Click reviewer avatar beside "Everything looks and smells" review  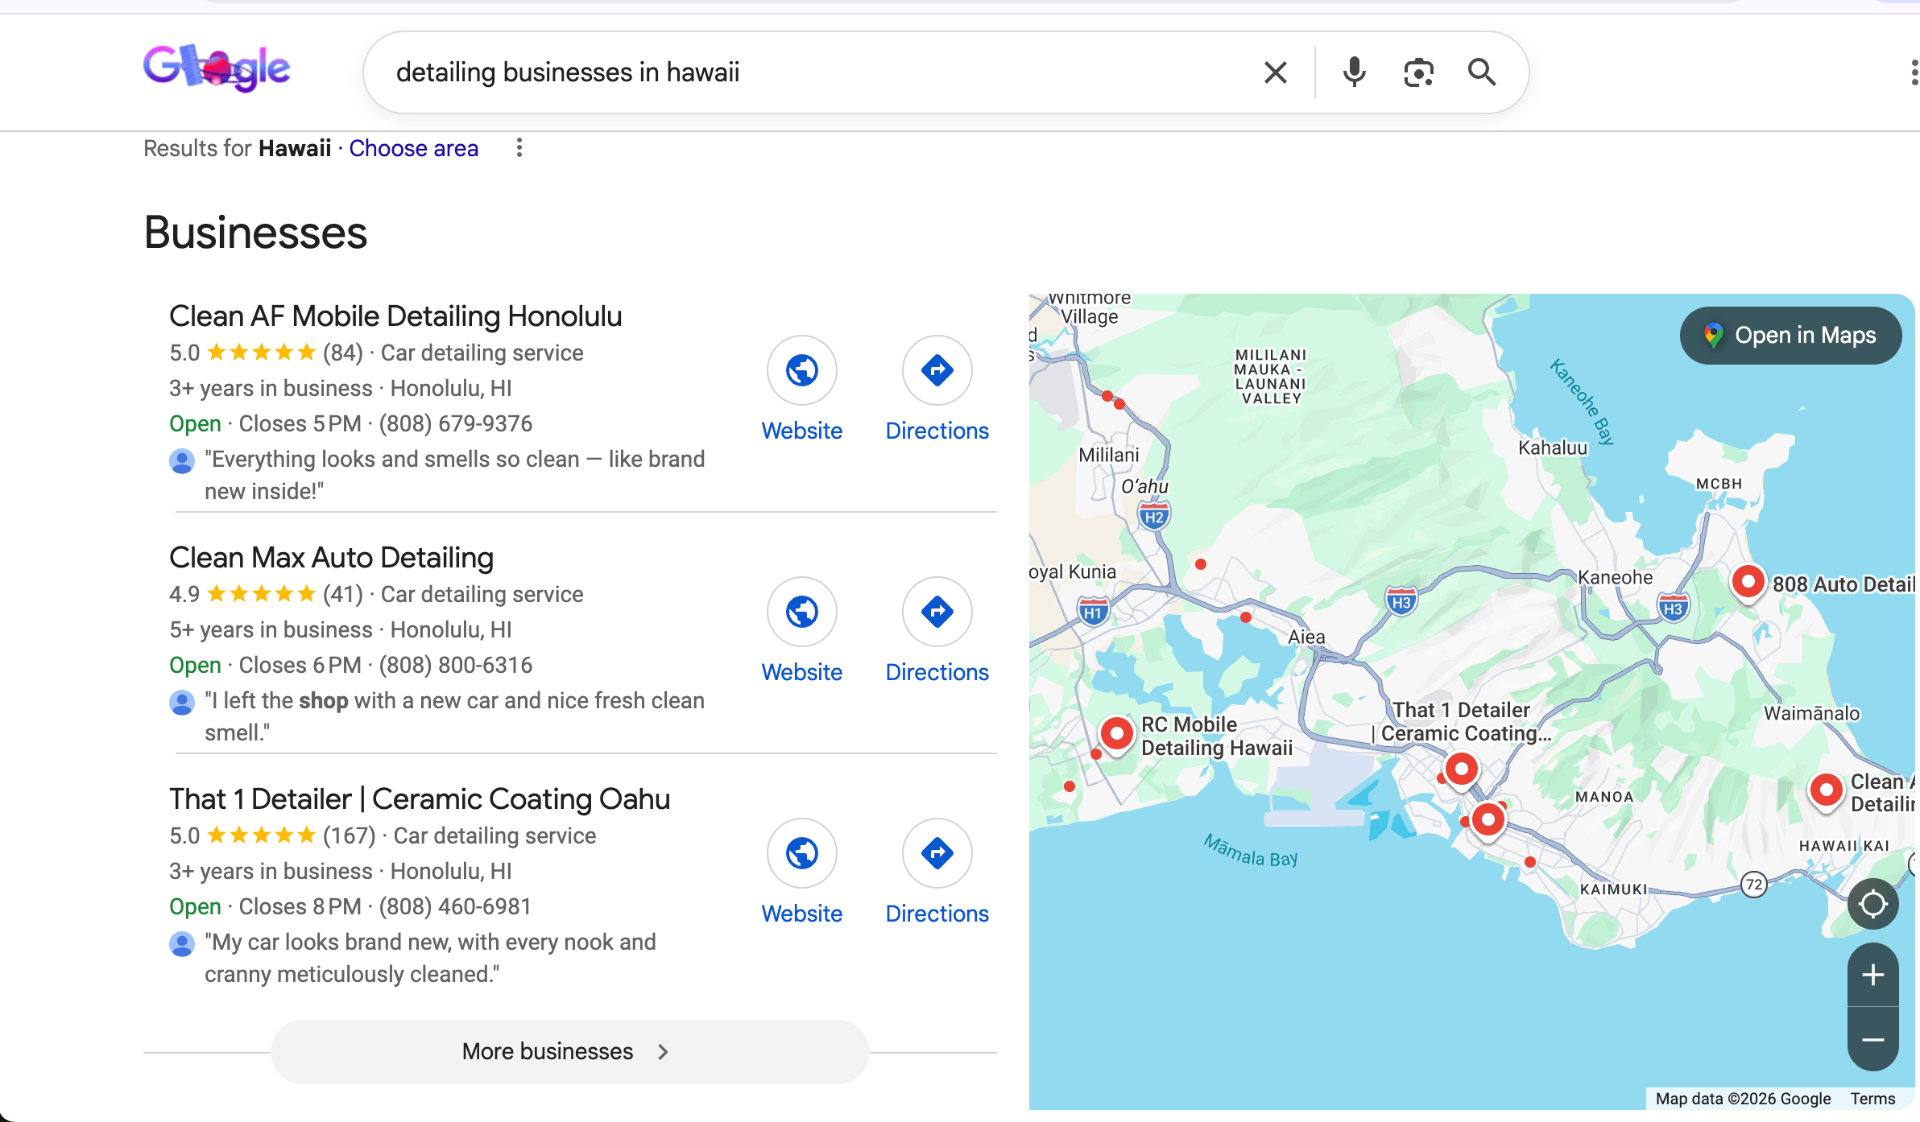point(182,460)
